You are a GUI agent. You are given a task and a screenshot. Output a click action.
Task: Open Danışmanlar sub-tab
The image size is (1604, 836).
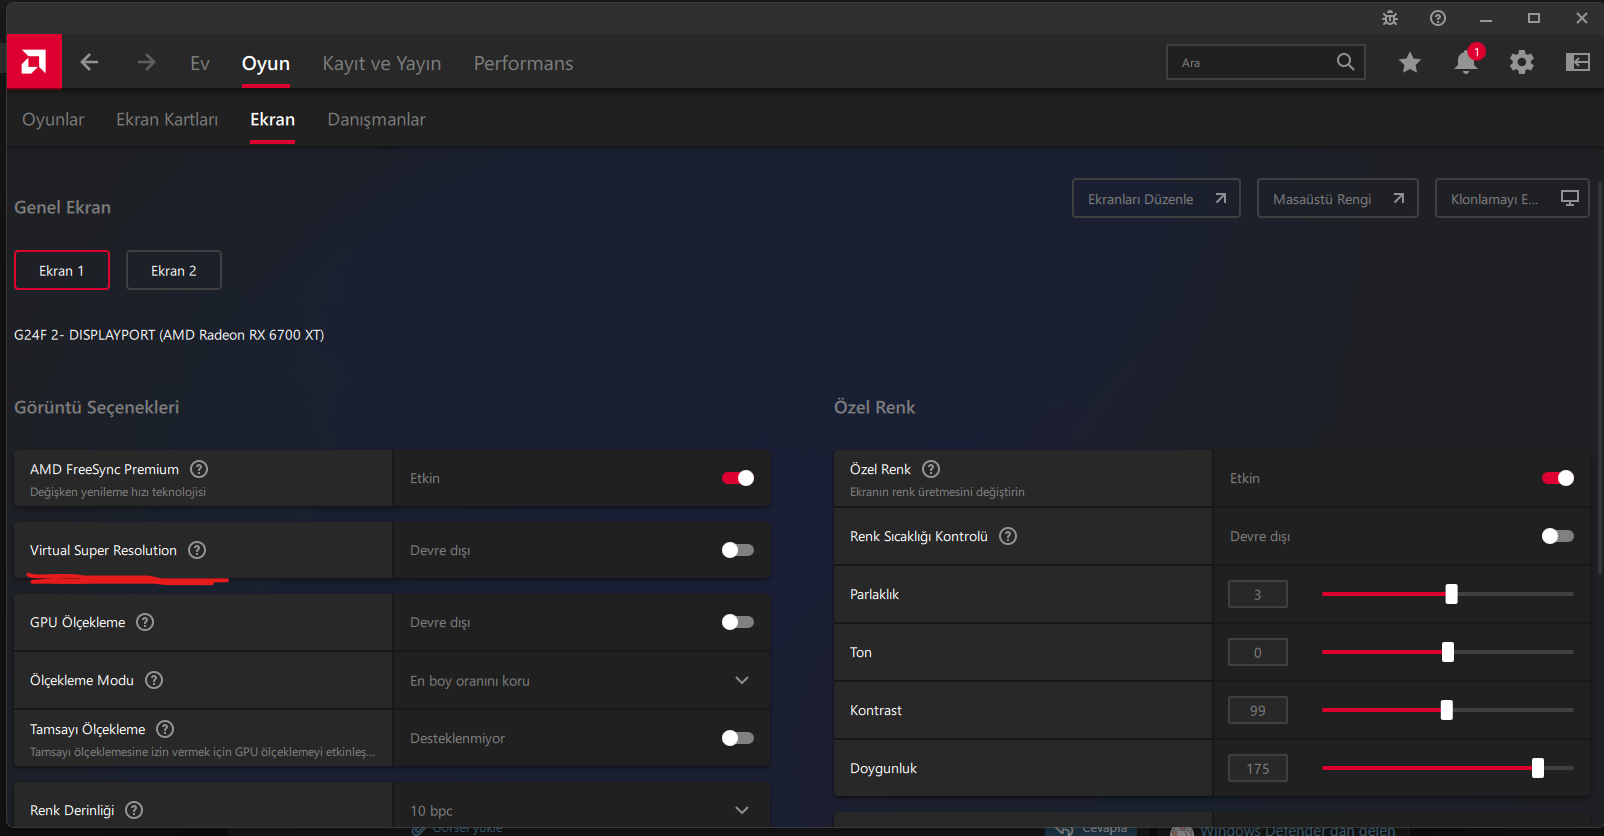point(377,119)
